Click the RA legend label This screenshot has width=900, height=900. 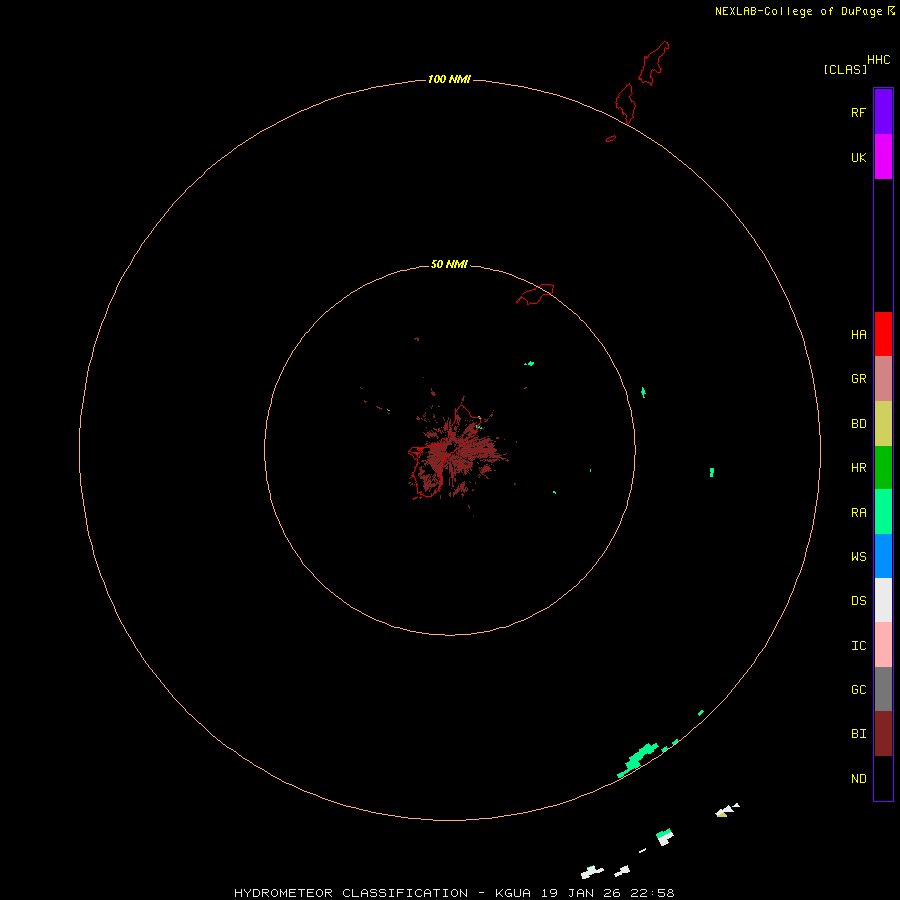(x=858, y=513)
